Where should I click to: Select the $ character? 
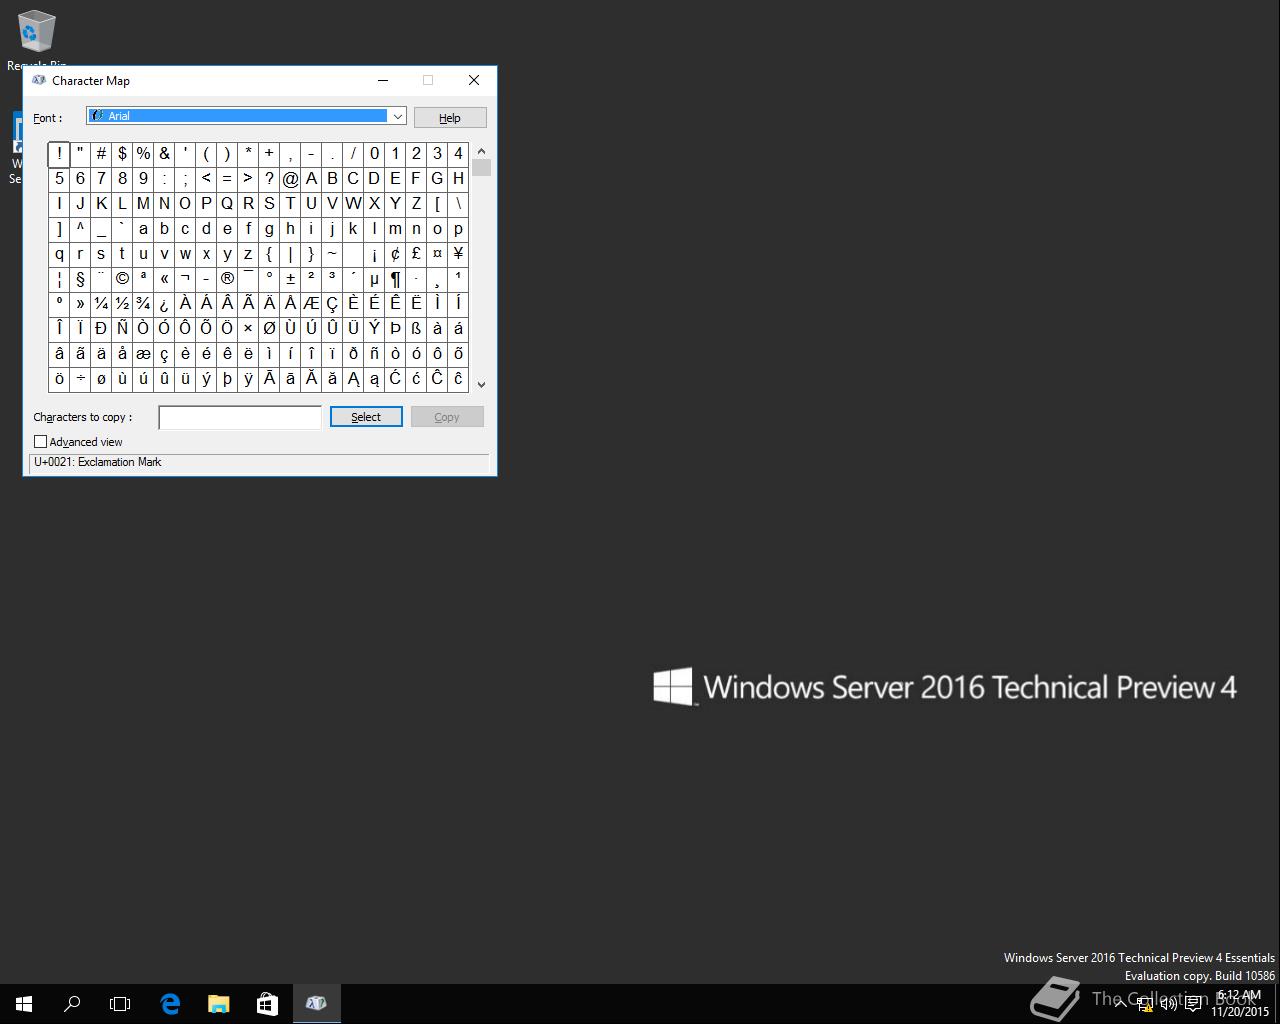click(122, 153)
